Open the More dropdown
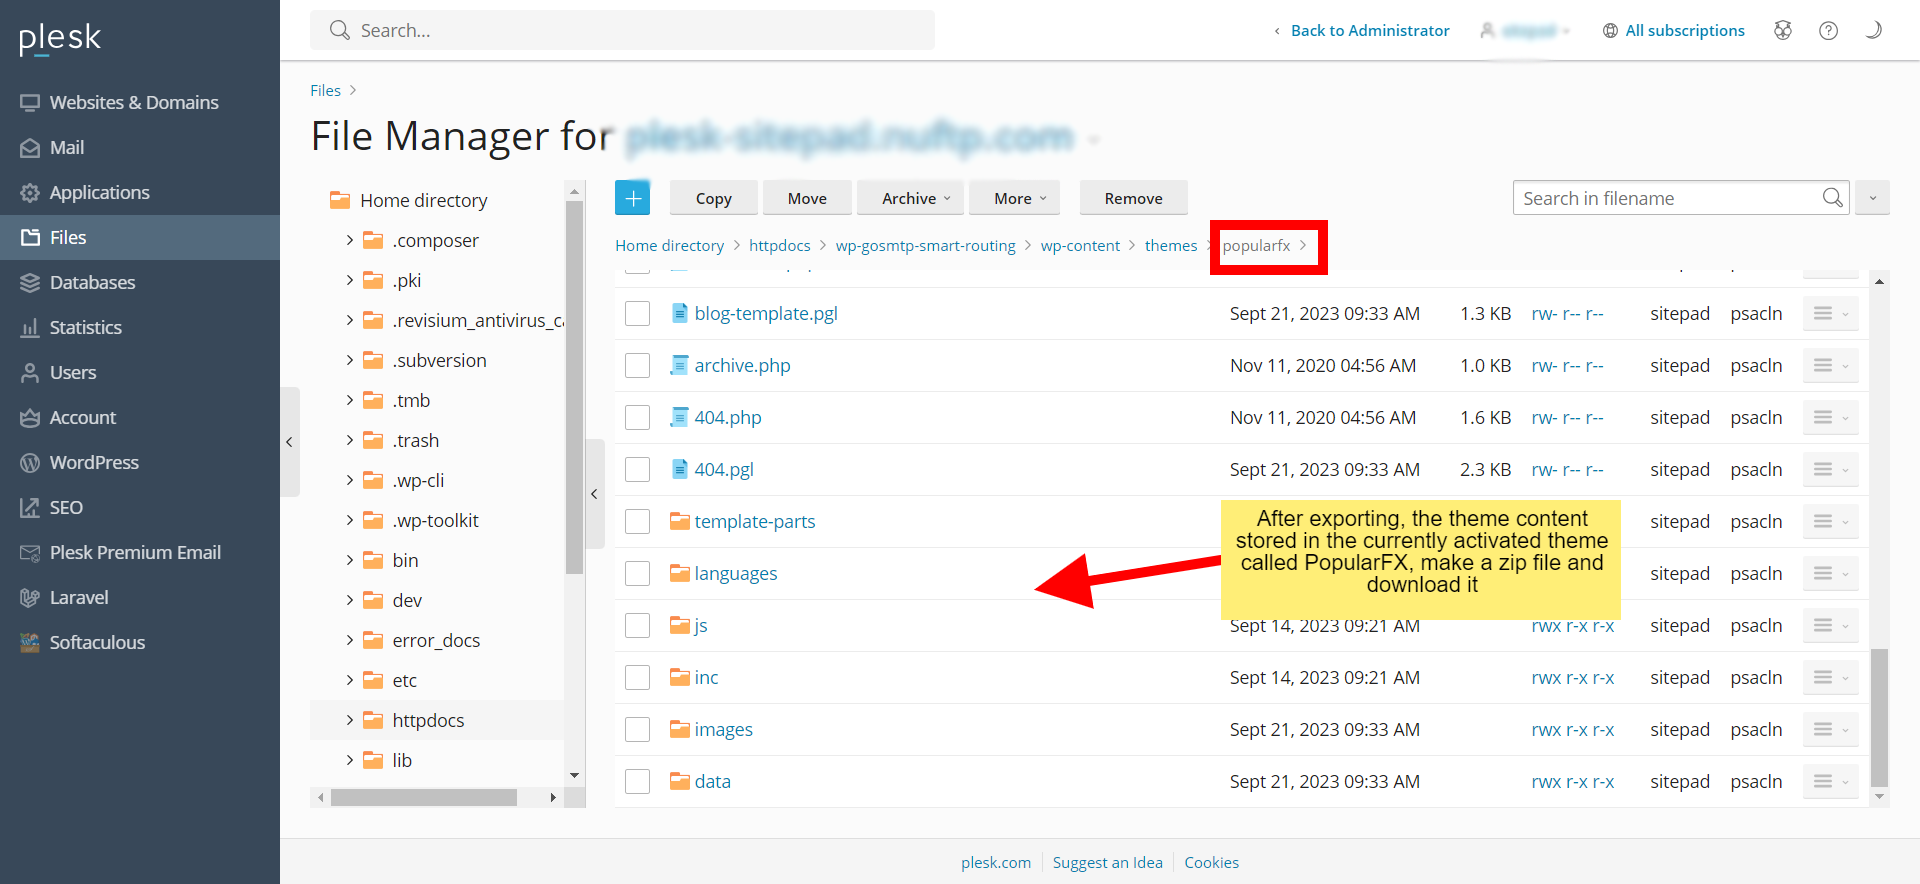Screen dimensions: 1920x884 1014,198
